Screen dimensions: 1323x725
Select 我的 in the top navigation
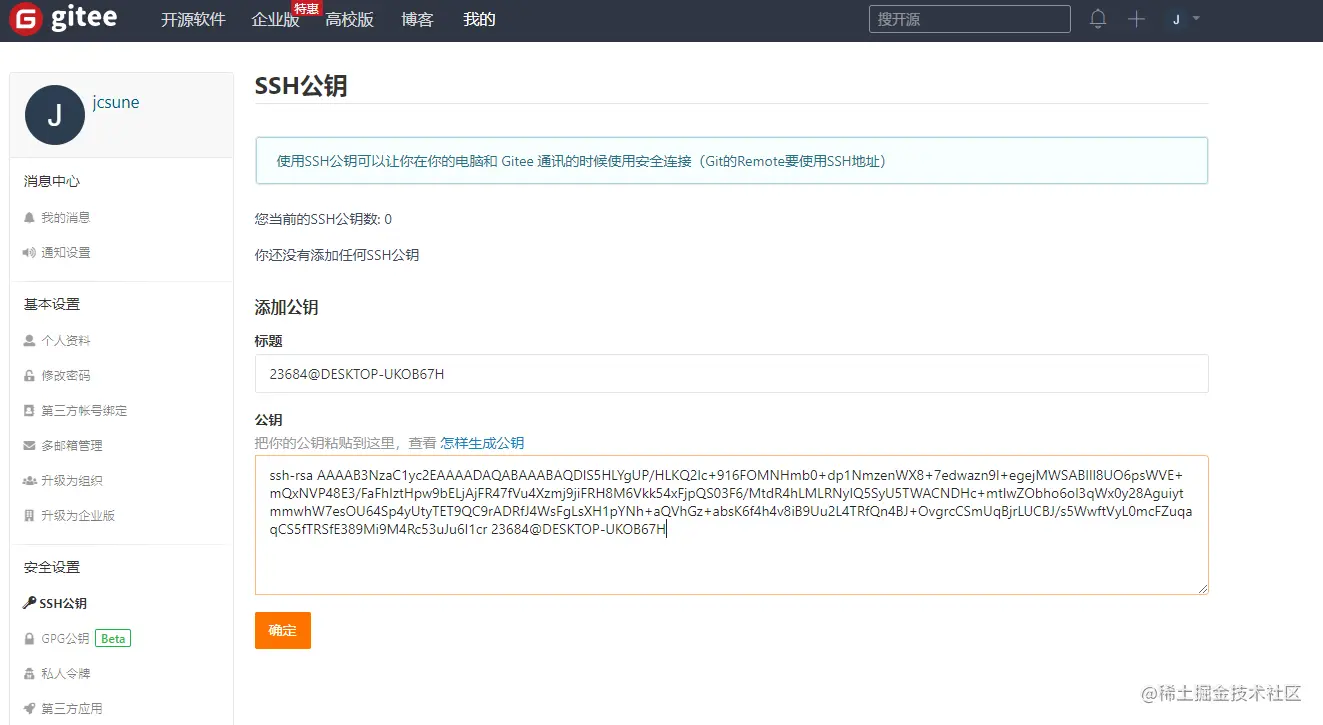tap(479, 19)
